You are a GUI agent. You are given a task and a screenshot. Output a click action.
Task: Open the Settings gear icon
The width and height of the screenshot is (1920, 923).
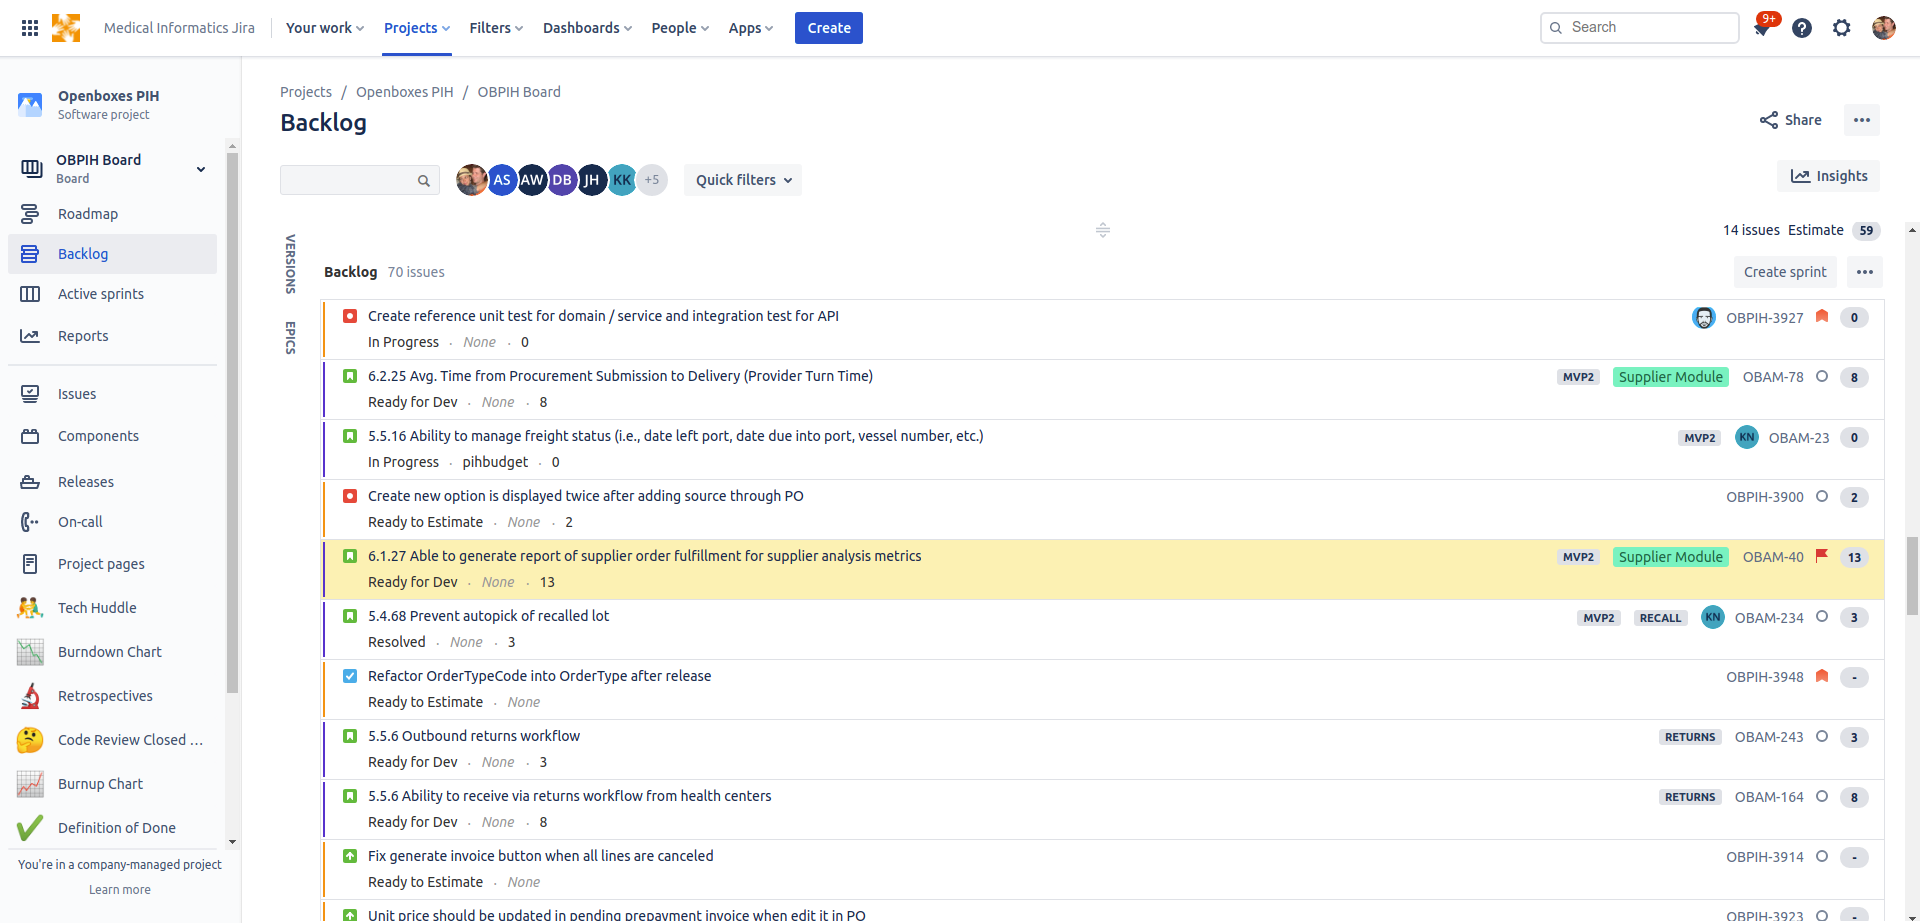coord(1842,28)
